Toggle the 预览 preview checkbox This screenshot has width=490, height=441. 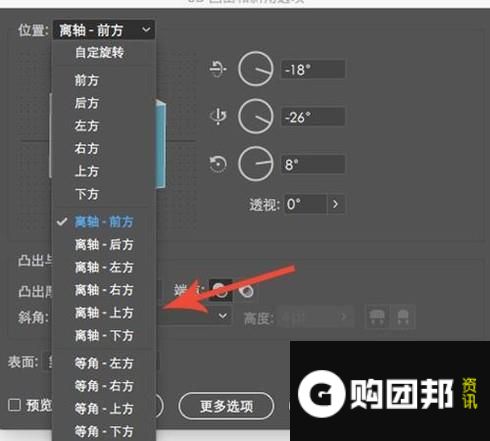[14, 405]
